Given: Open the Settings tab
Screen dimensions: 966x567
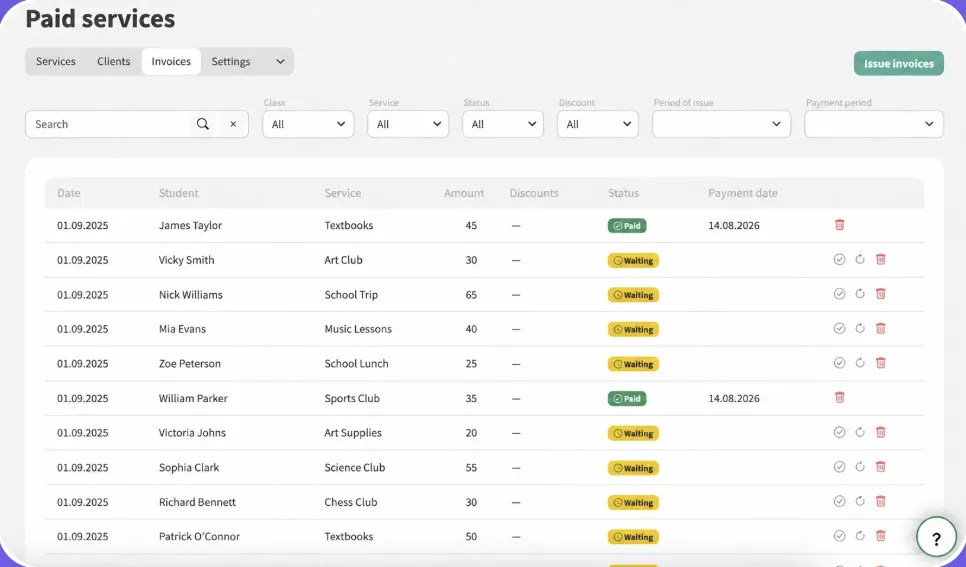Looking at the screenshot, I should pos(230,62).
